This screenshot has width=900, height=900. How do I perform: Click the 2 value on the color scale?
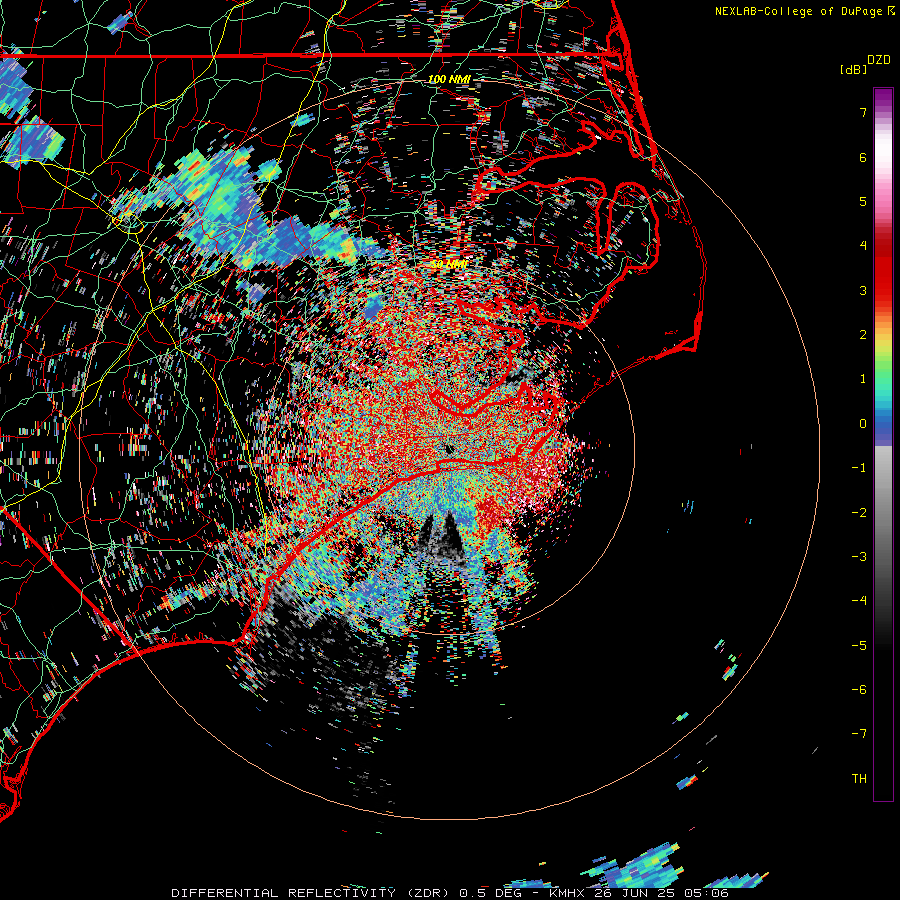pyautogui.click(x=863, y=335)
